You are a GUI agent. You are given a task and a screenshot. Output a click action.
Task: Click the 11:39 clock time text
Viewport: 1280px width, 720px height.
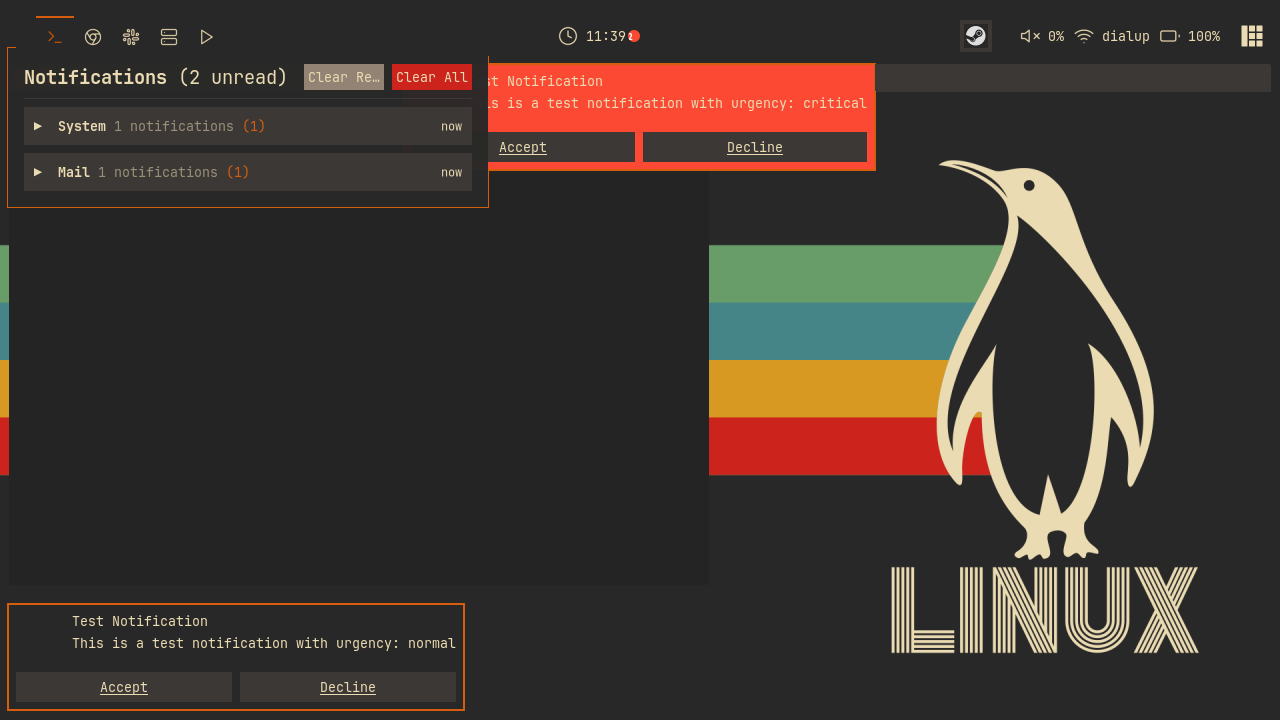(x=606, y=36)
